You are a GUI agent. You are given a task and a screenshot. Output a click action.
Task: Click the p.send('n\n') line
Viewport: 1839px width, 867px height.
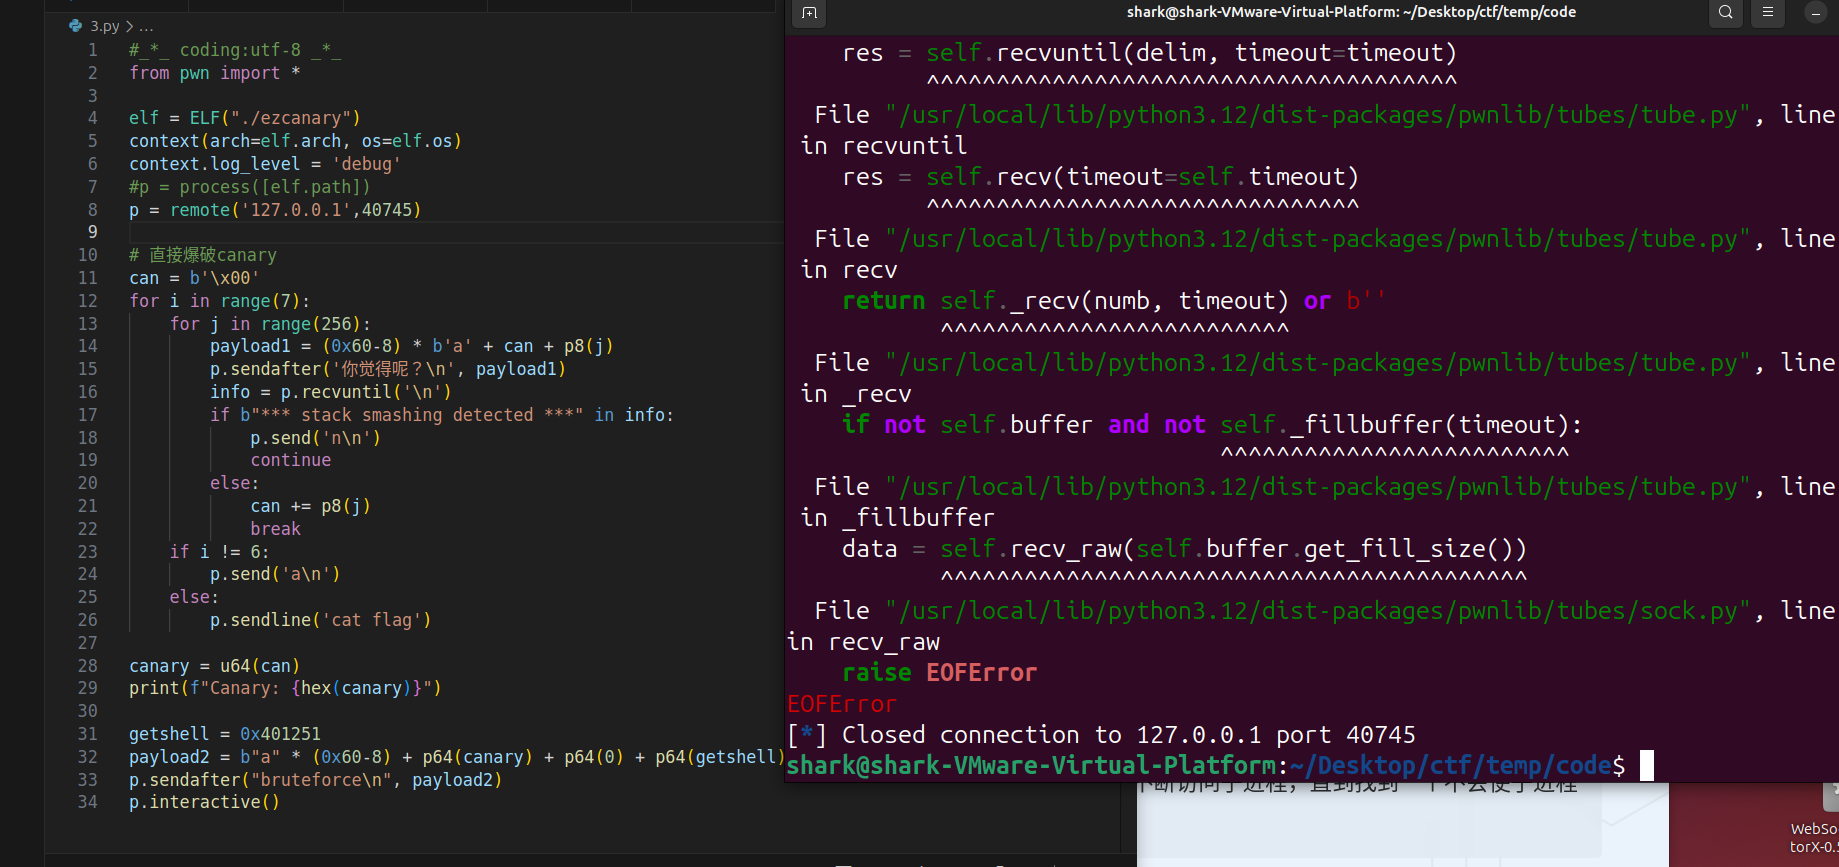(315, 438)
